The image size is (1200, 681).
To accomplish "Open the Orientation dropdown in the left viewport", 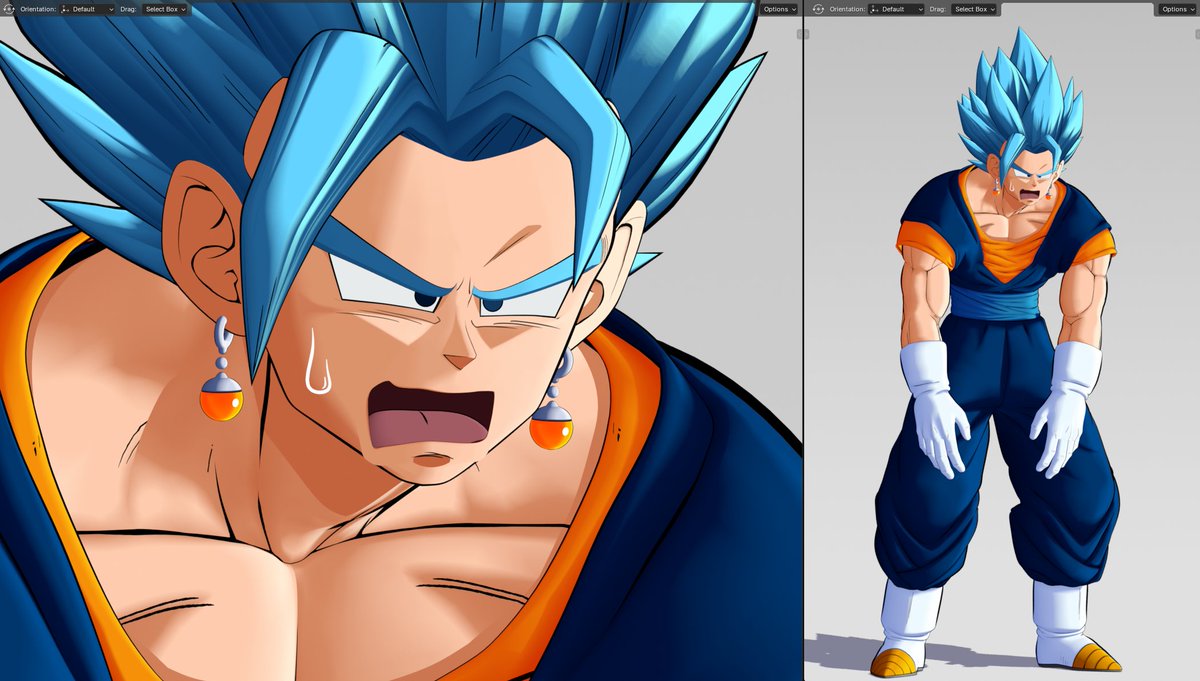I will click(x=87, y=9).
